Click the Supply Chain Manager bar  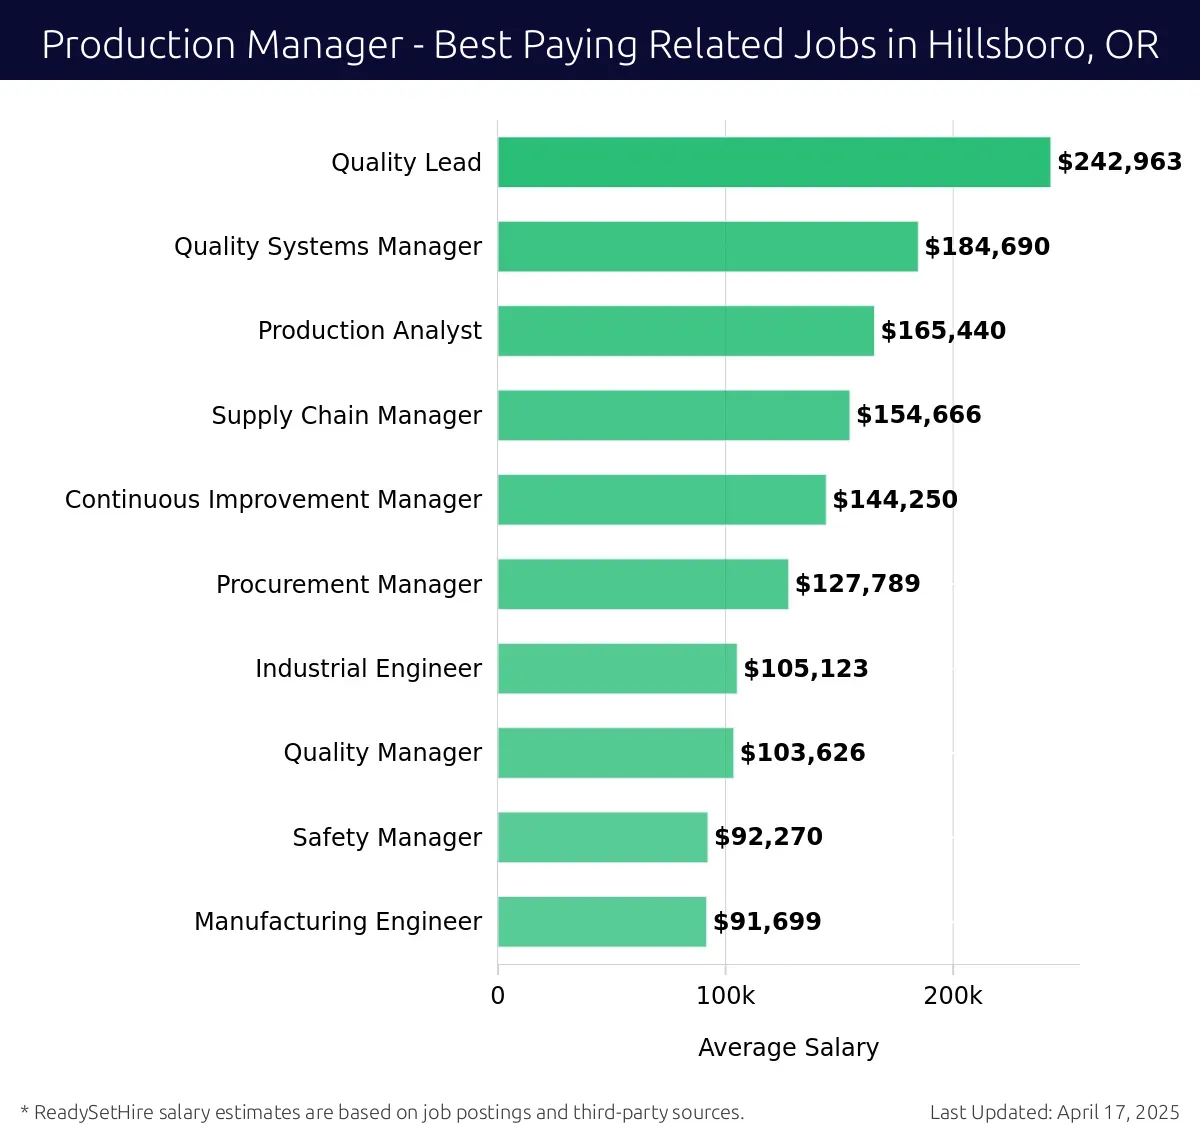click(x=674, y=415)
